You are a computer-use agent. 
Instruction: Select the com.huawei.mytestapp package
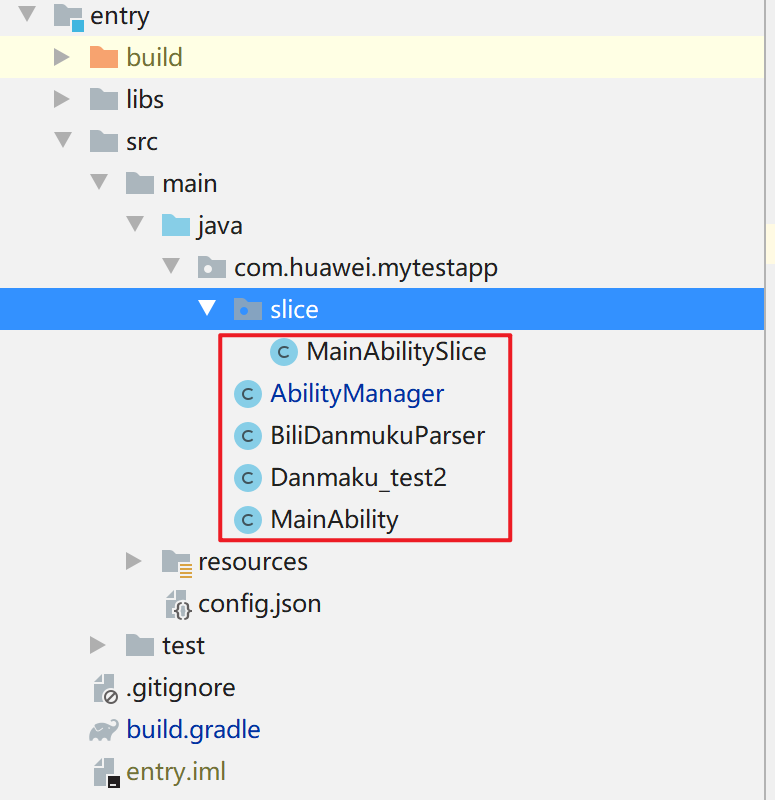365,268
